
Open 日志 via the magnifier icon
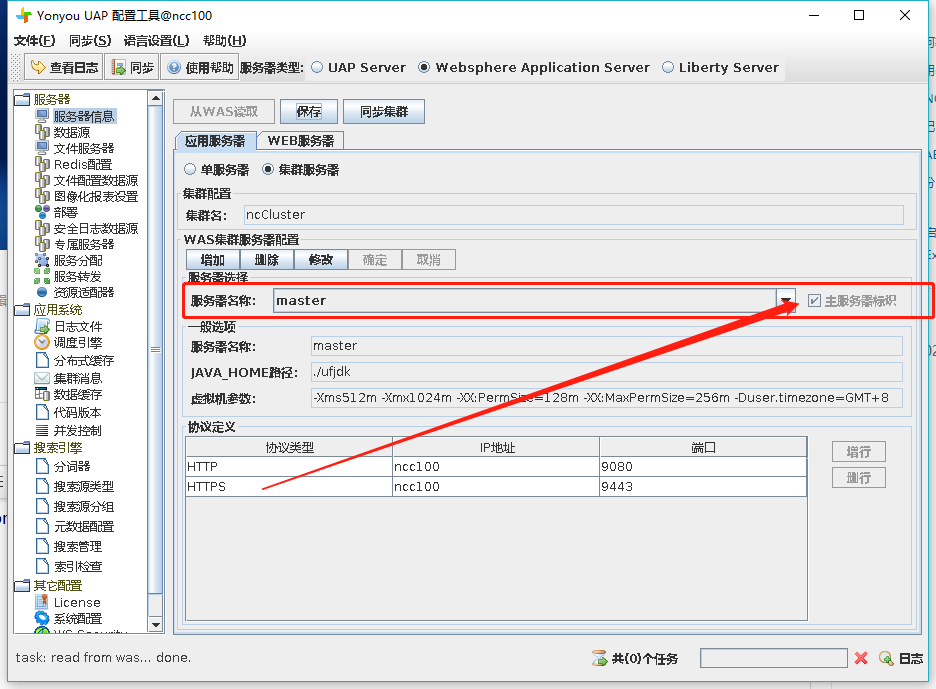click(x=886, y=658)
